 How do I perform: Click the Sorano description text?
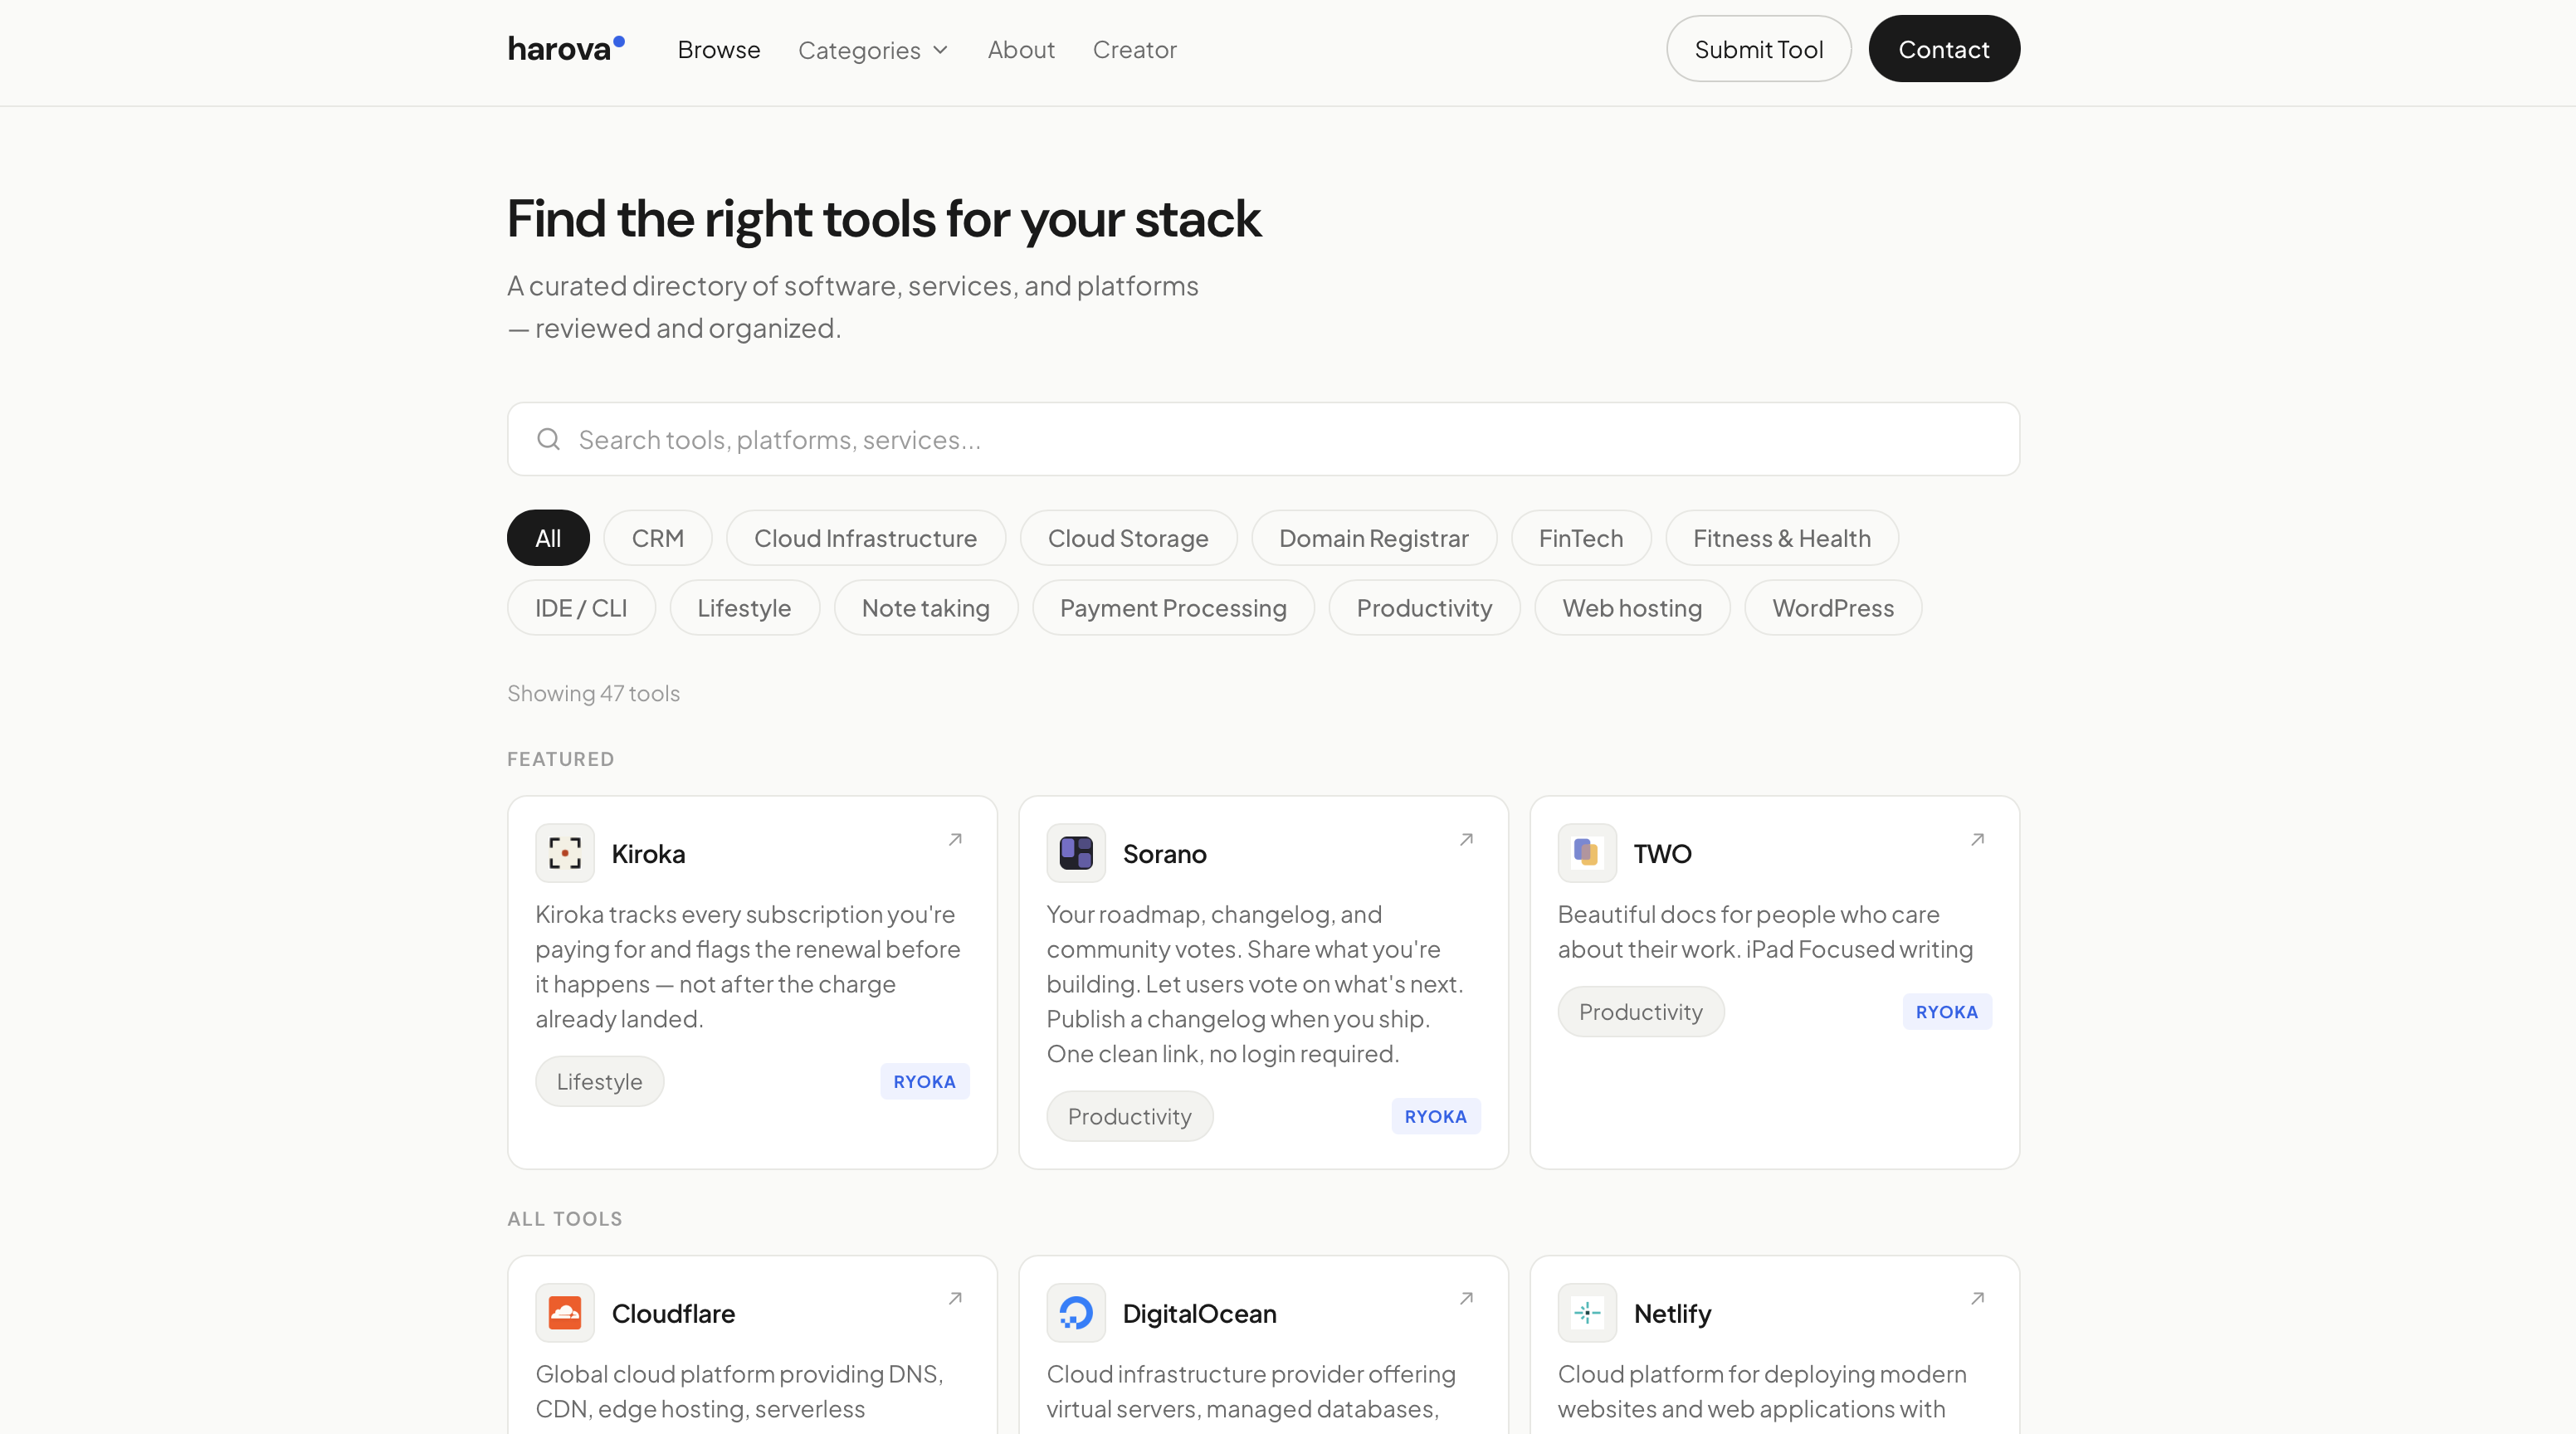[x=1255, y=984]
